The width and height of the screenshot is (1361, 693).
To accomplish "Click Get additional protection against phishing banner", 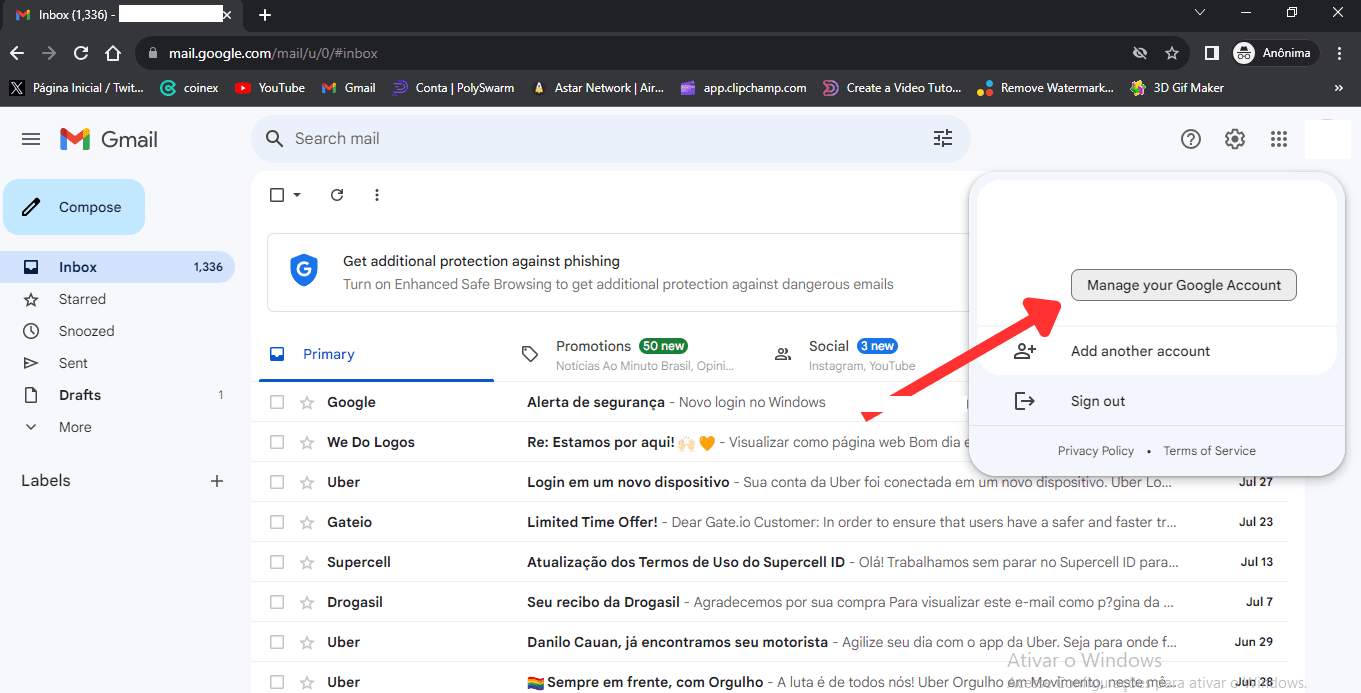I will point(618,272).
